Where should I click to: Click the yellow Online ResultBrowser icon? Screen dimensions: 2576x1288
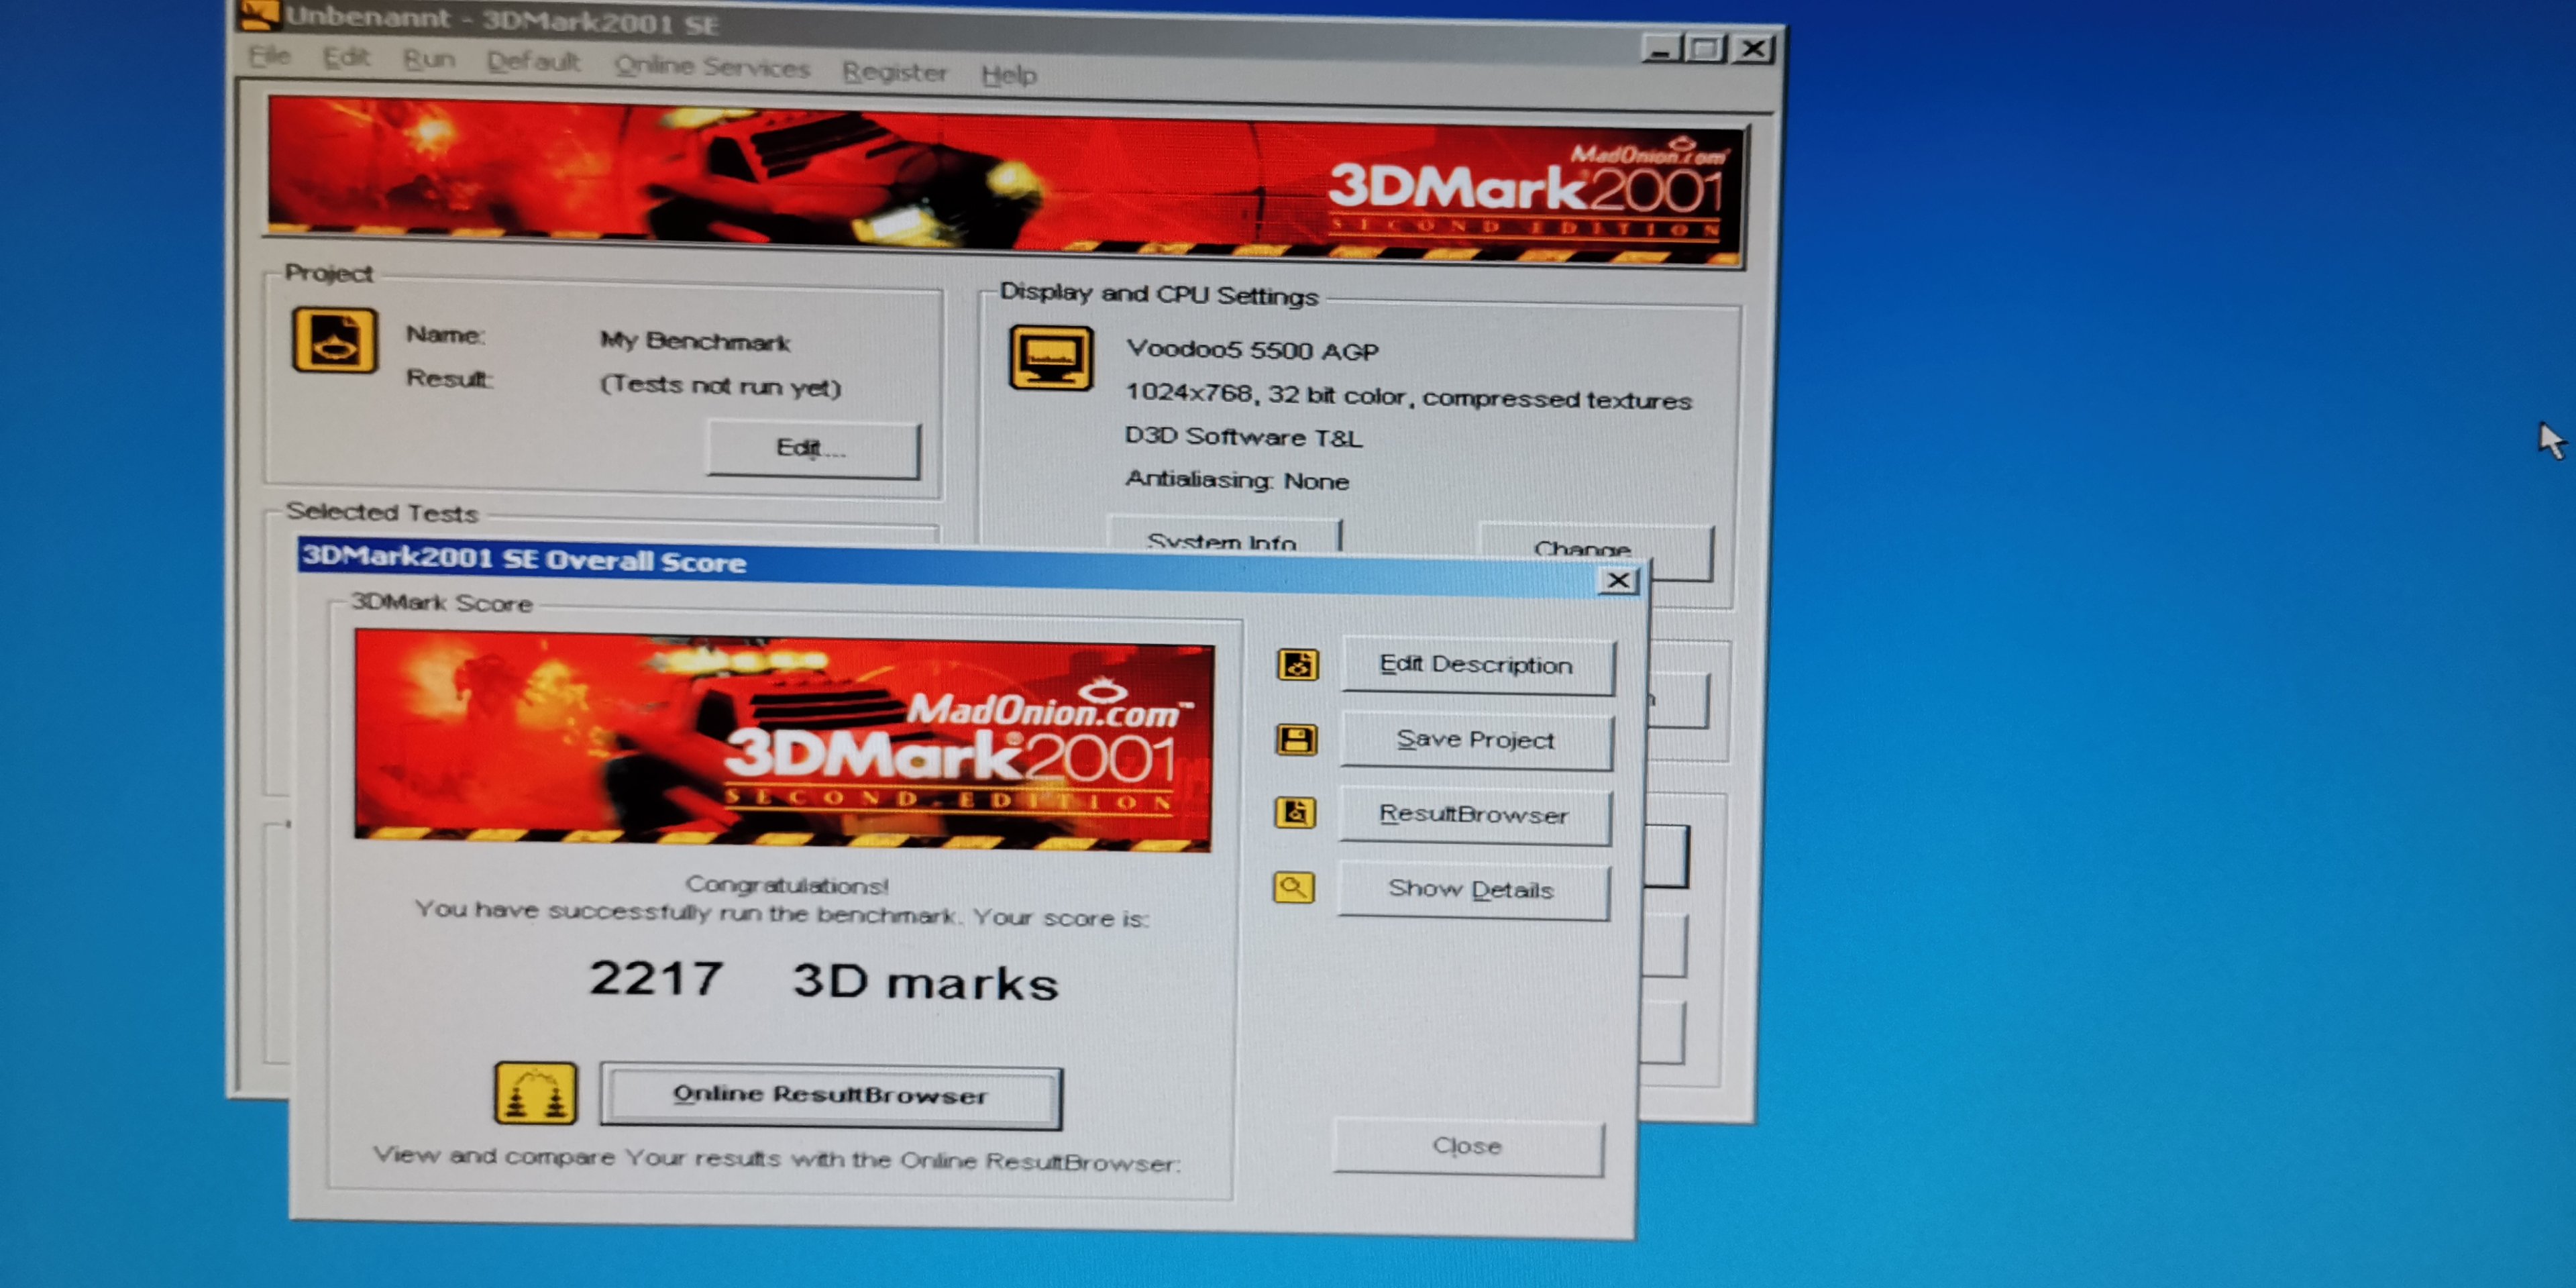tap(535, 1093)
